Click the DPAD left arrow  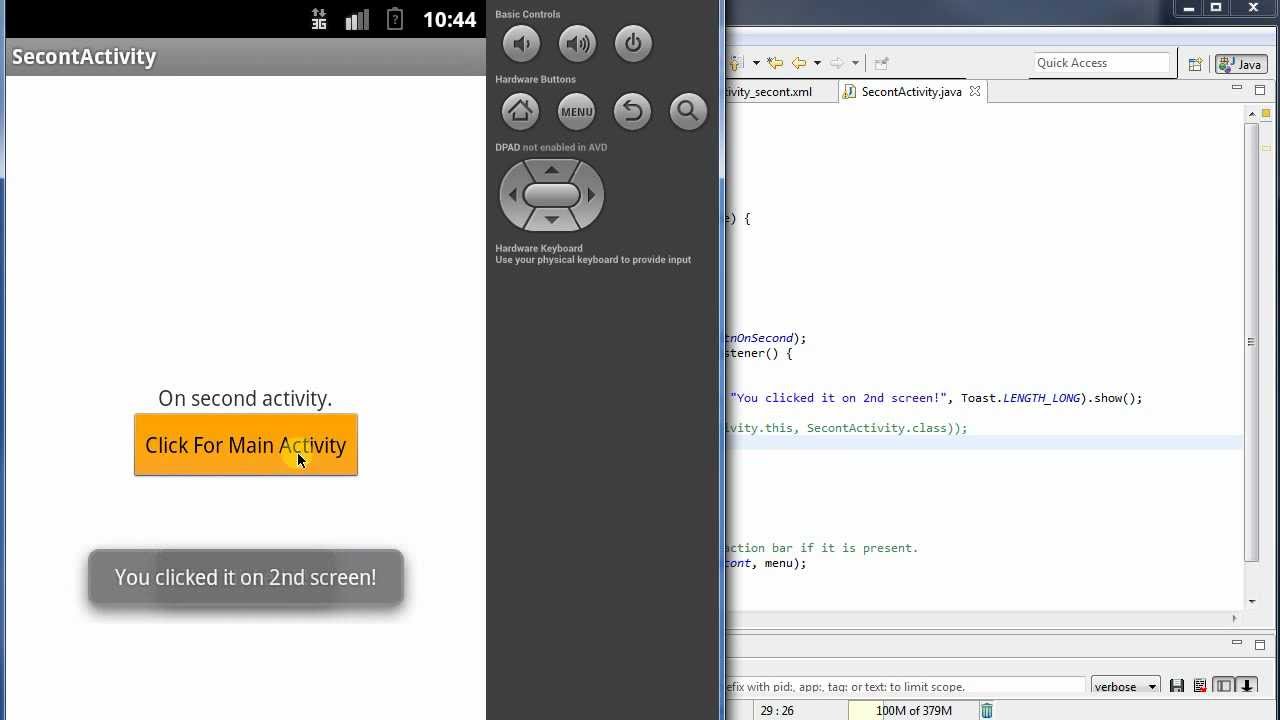pos(512,195)
